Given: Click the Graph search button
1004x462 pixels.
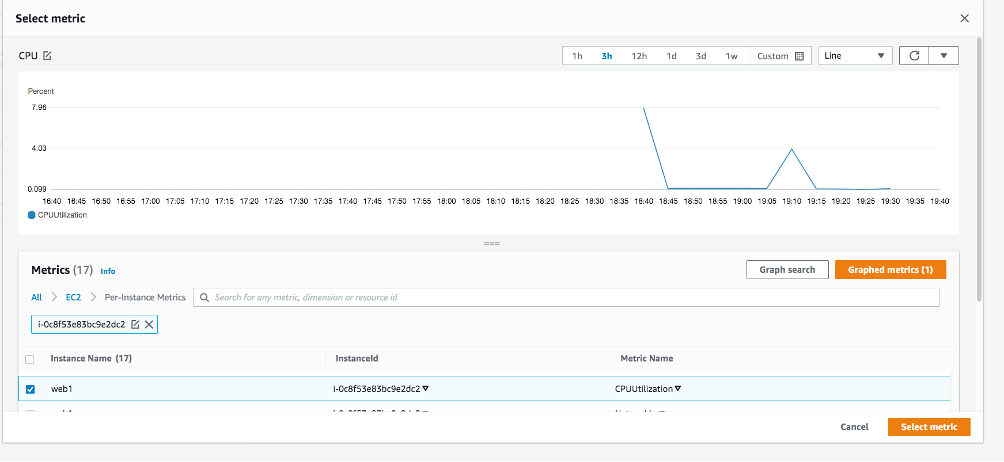Looking at the screenshot, I should pos(787,269).
